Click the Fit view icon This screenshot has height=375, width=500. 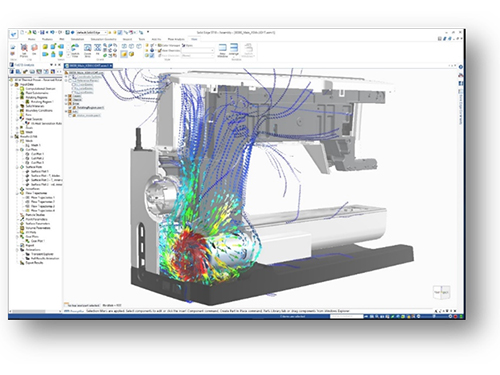click(x=98, y=49)
